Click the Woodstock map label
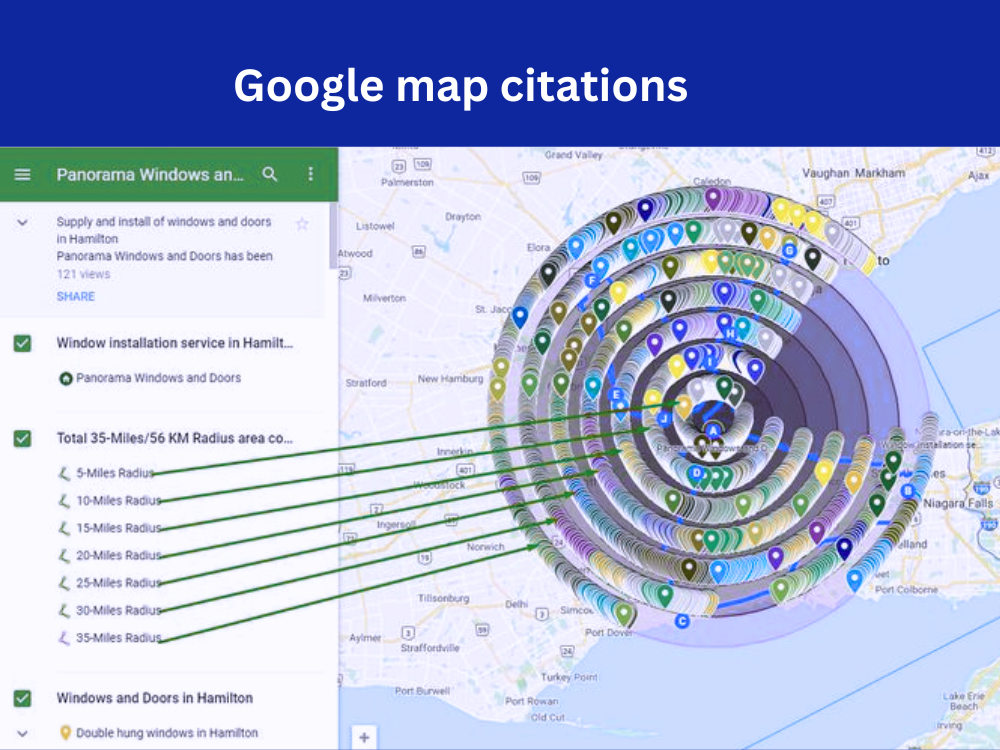Viewport: 1000px width, 750px height. click(x=439, y=485)
